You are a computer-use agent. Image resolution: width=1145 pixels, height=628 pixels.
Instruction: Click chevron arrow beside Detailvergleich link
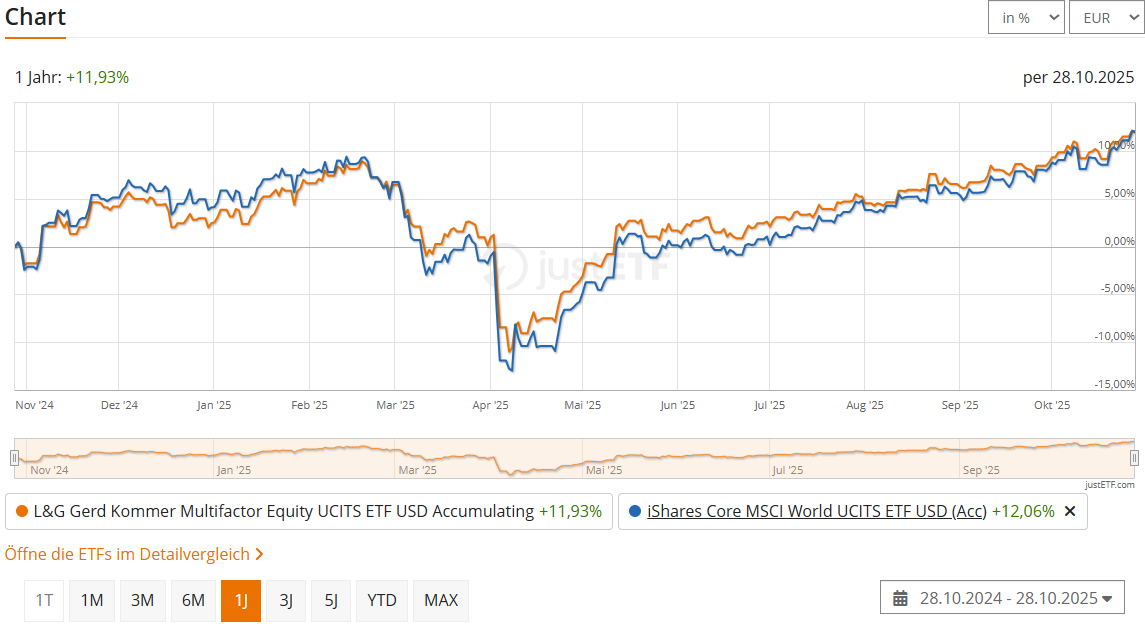[259, 554]
